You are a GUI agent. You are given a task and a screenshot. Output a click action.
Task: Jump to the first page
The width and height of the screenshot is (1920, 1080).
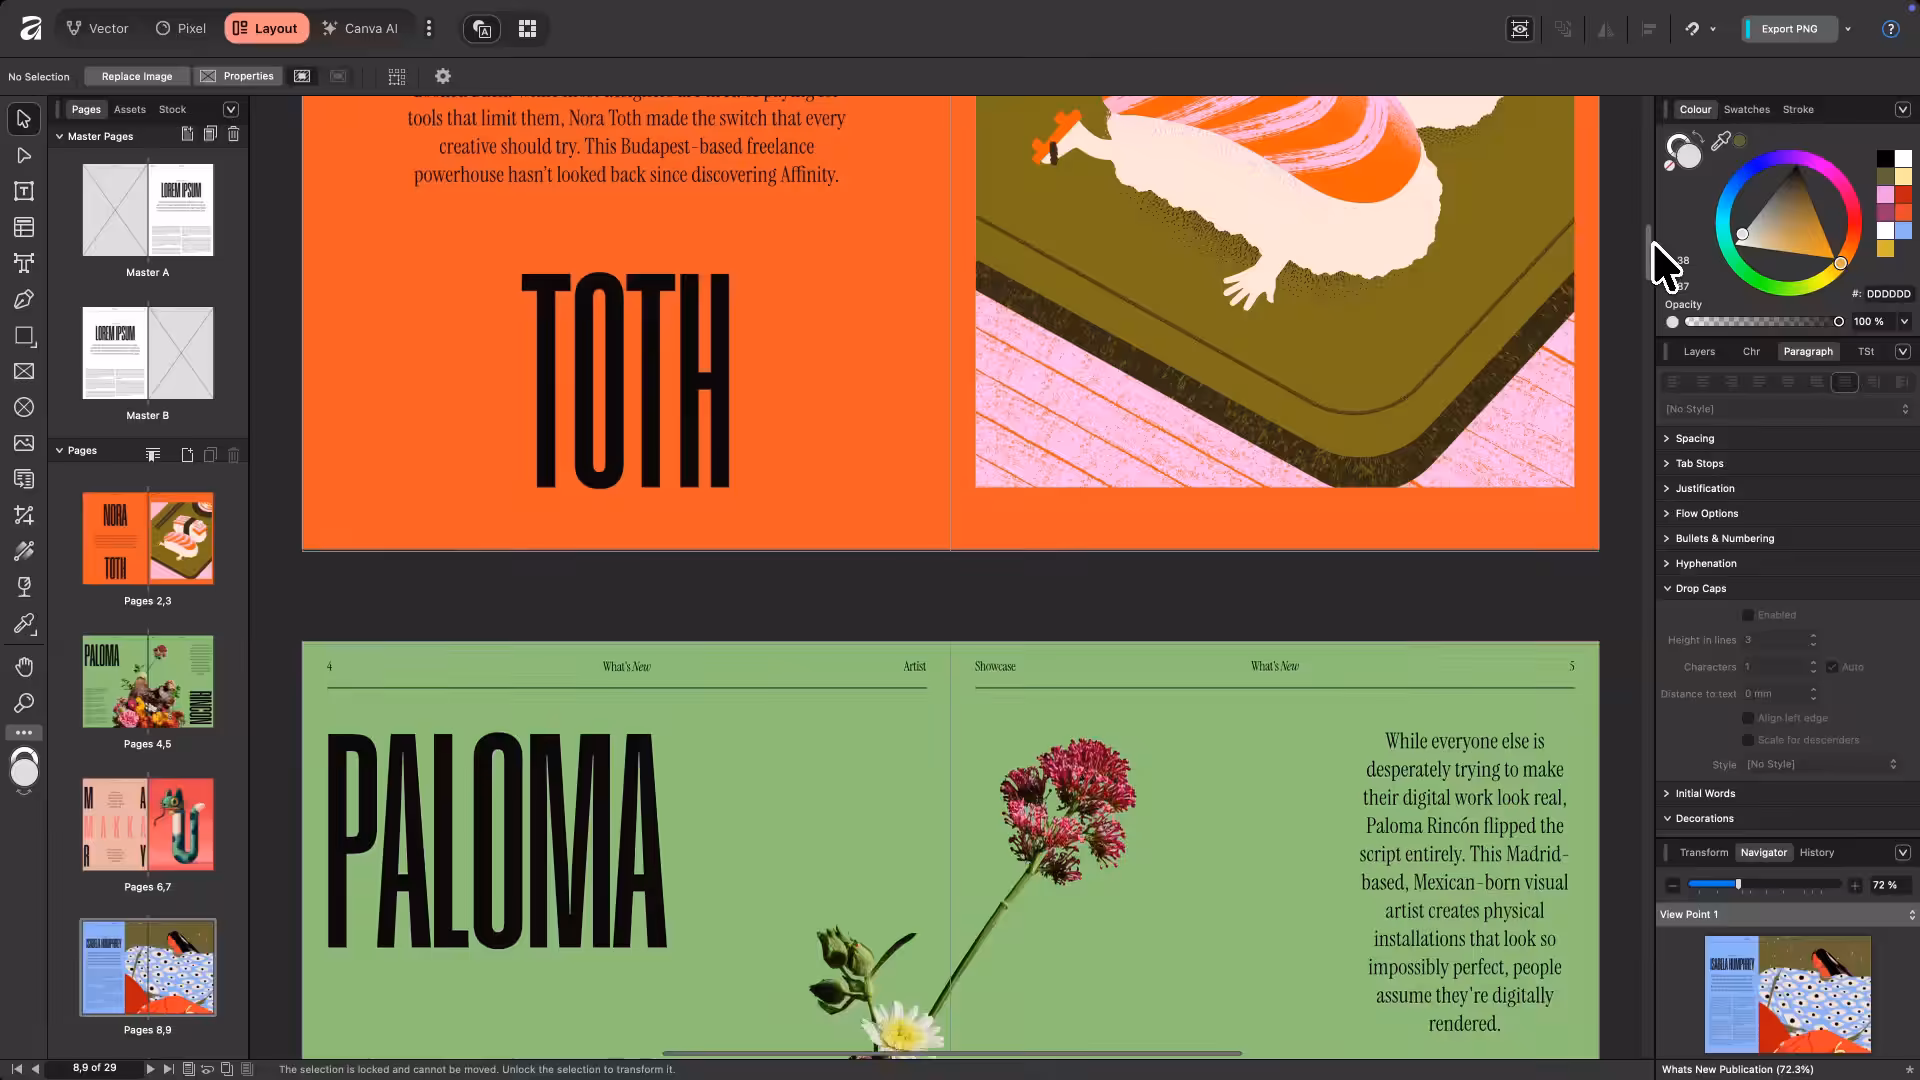16,1069
